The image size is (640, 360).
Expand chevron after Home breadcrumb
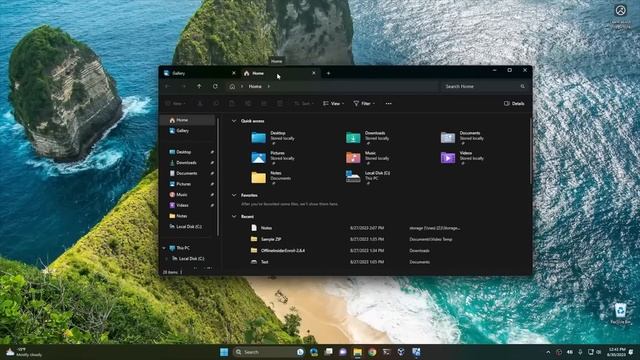point(269,87)
